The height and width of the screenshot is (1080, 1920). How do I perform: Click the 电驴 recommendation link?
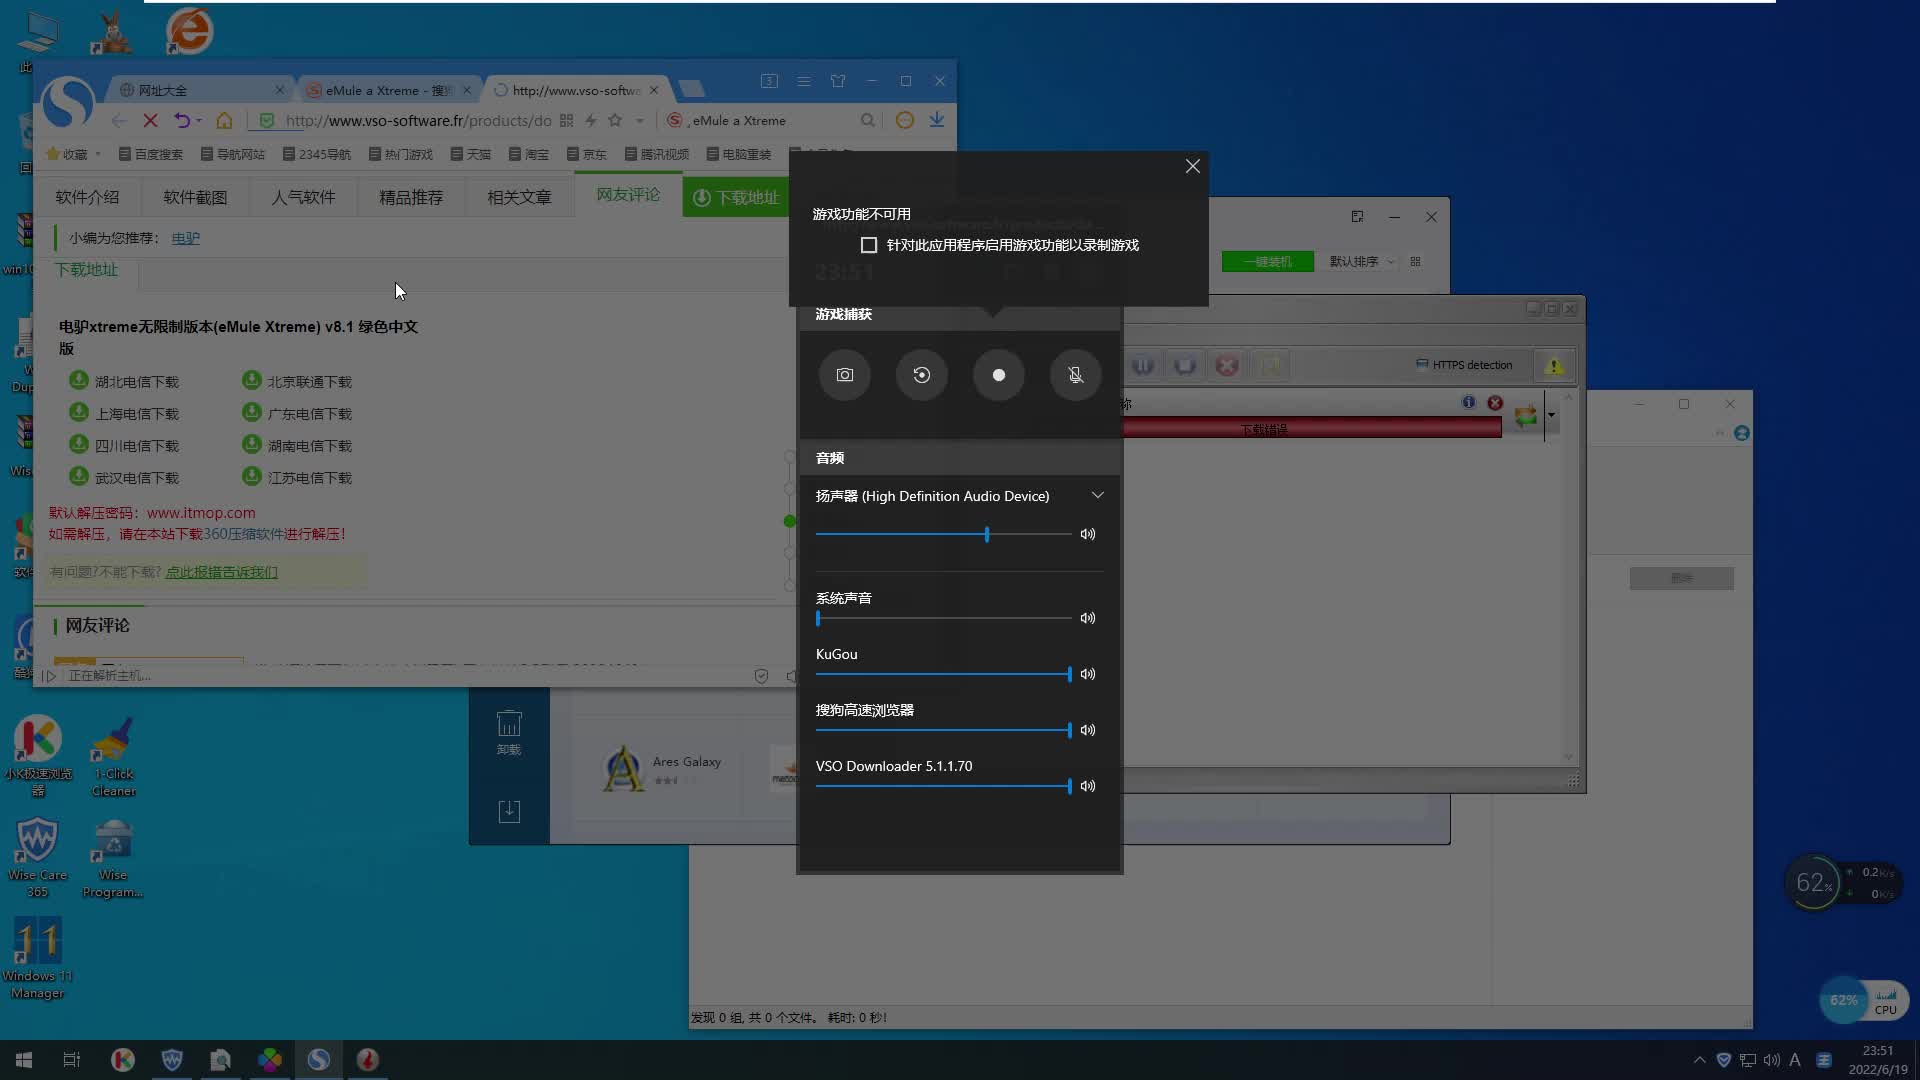tap(185, 238)
